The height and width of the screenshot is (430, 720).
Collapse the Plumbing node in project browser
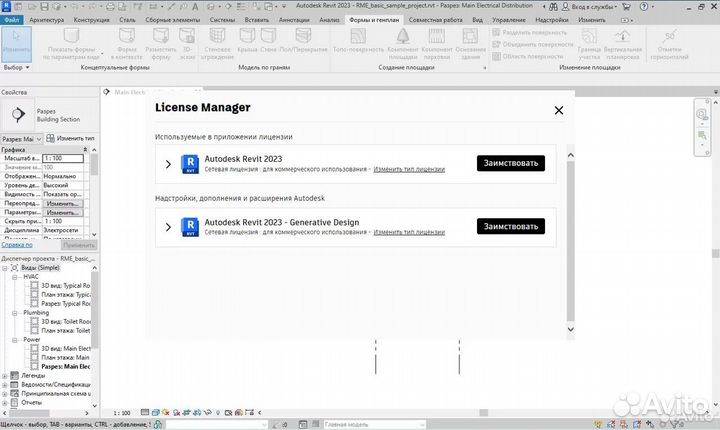click(15, 313)
